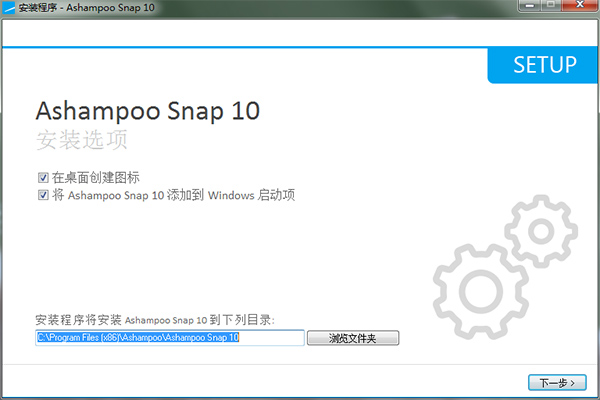Screen dimensions: 600x400
Task: Click the Ashampoo Snap 10 product title
Action: pyautogui.click(x=148, y=111)
